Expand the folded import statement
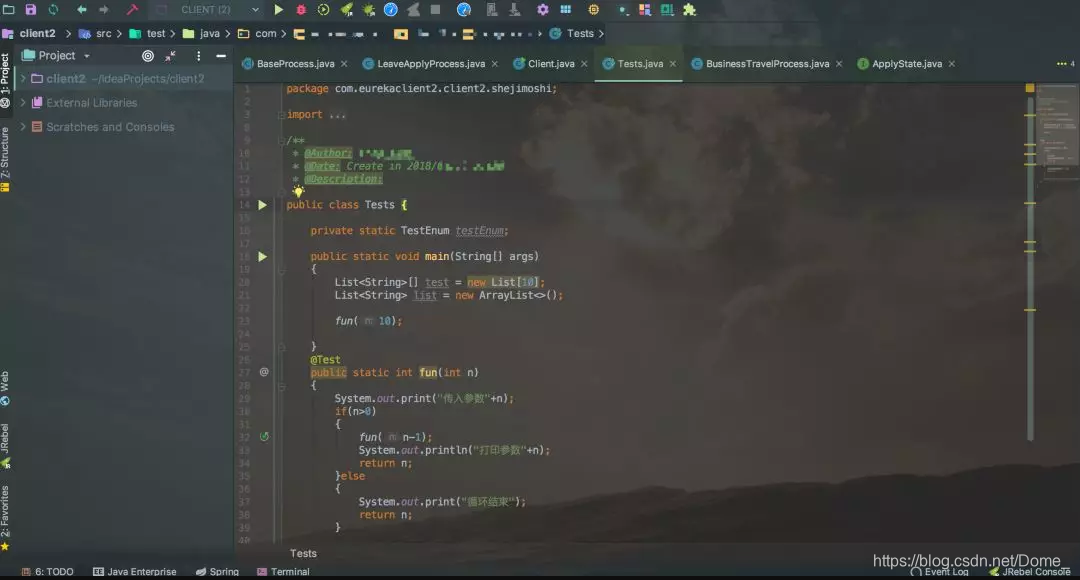Screen dimensions: 1080x580 pos(281,115)
